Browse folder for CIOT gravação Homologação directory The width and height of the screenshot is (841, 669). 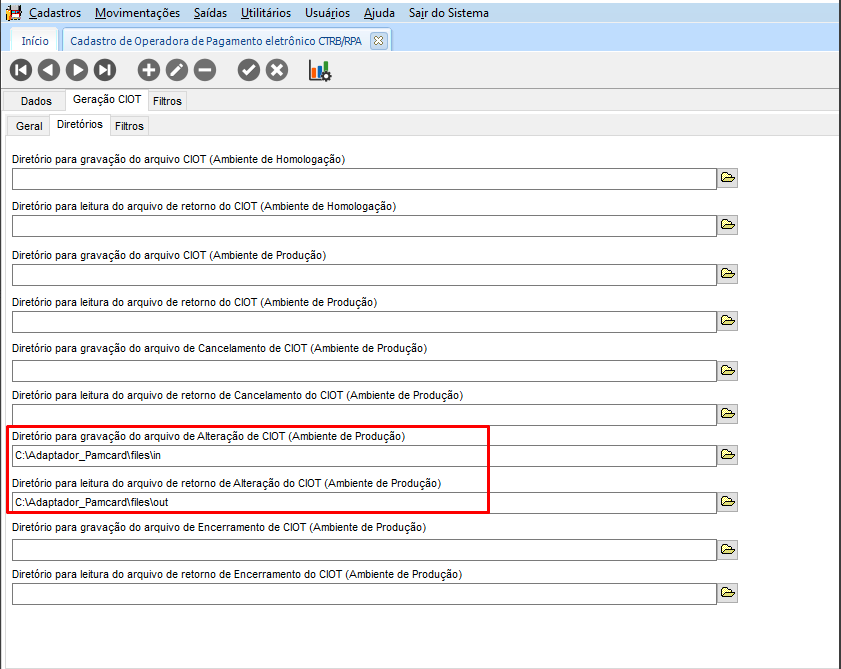coord(728,178)
